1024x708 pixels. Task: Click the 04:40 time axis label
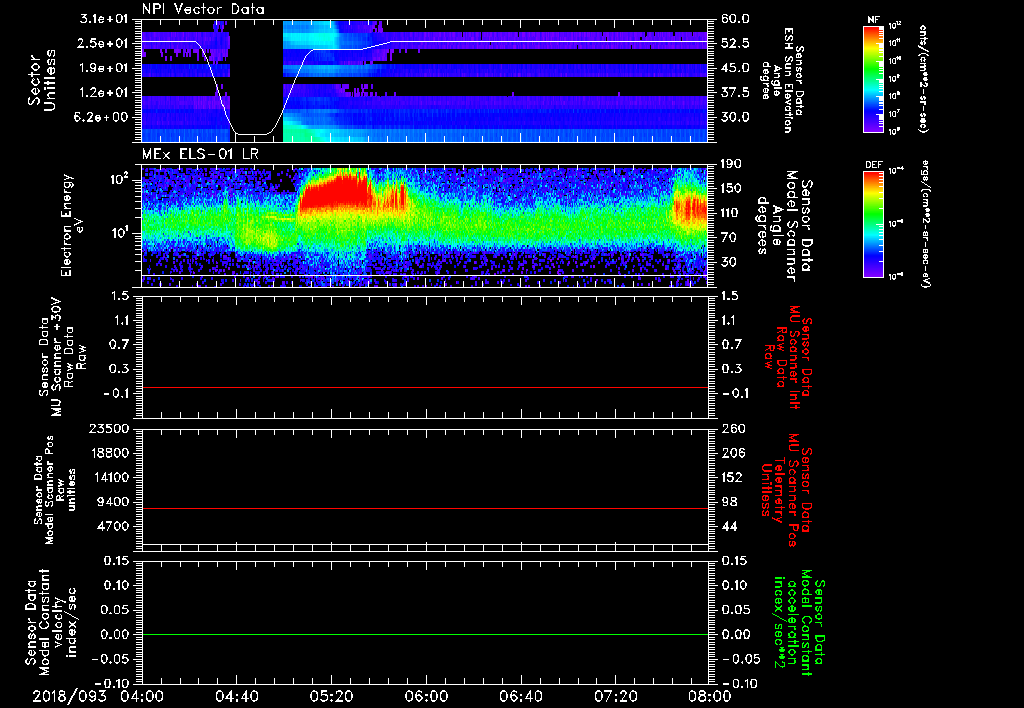[236, 696]
